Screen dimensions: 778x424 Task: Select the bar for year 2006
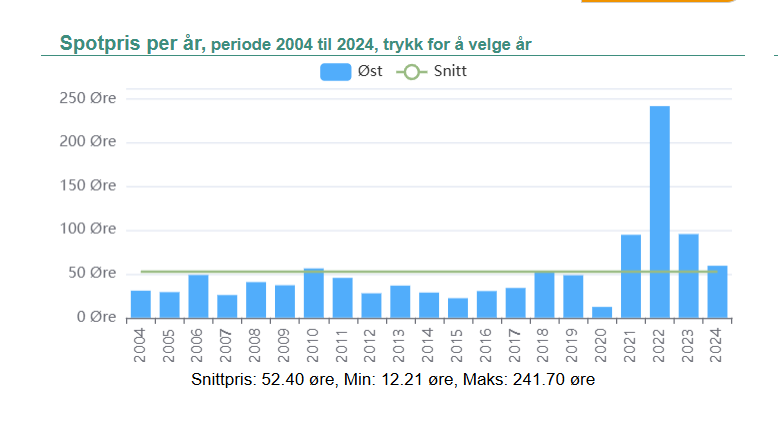coord(198,297)
